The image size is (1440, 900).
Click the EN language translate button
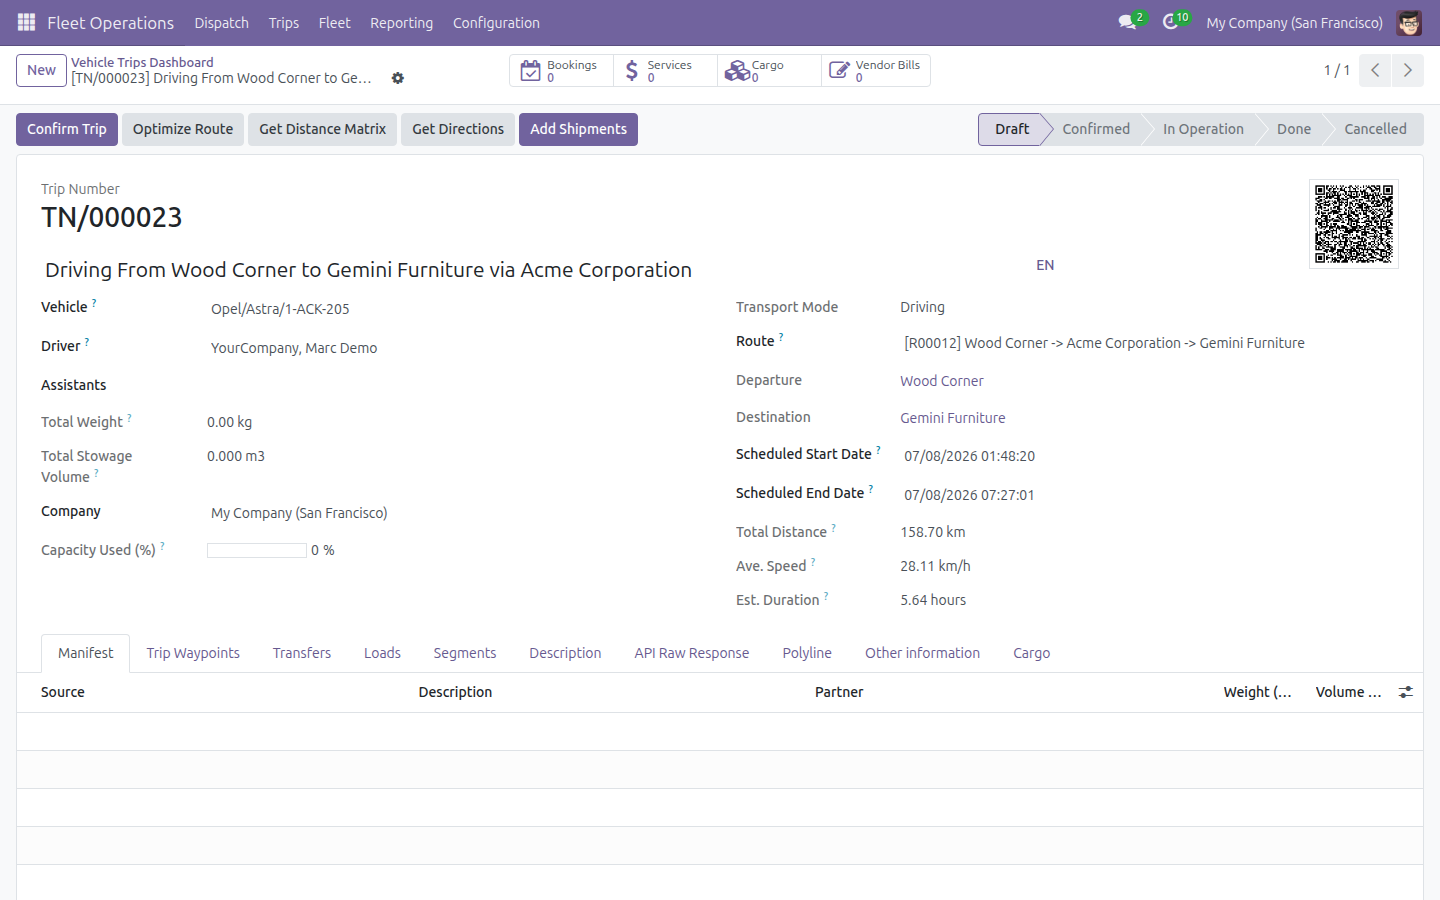(x=1045, y=265)
